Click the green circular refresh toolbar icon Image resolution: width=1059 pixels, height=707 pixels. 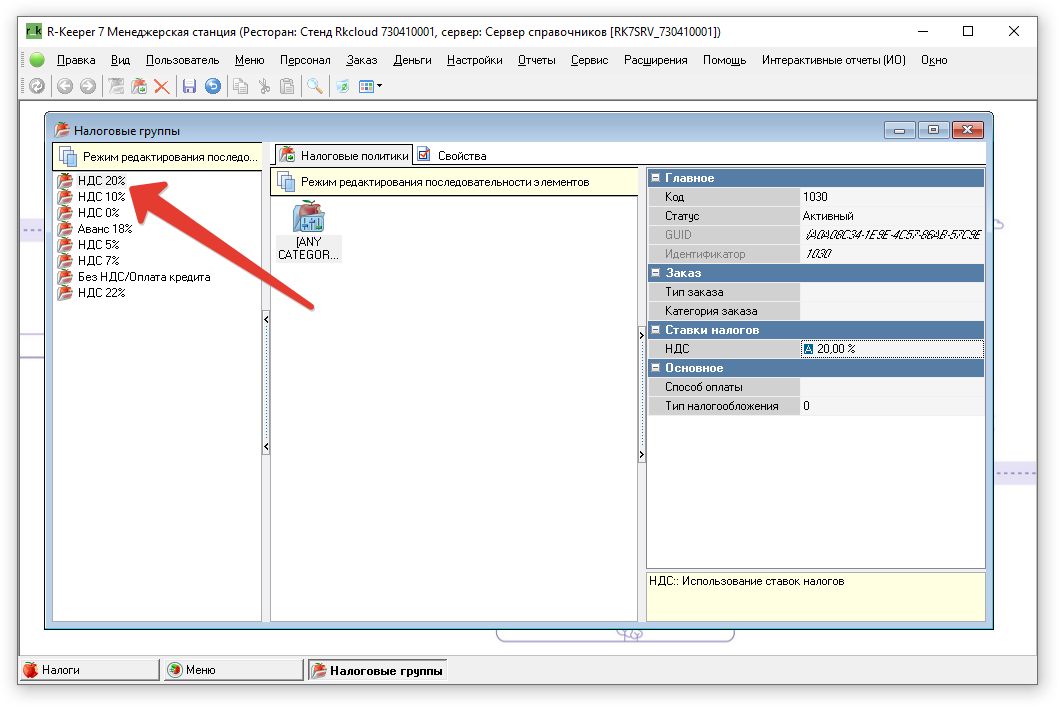click(342, 87)
